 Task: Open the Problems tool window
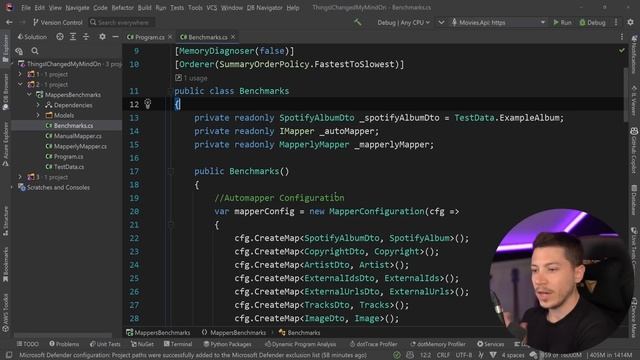(x=64, y=344)
